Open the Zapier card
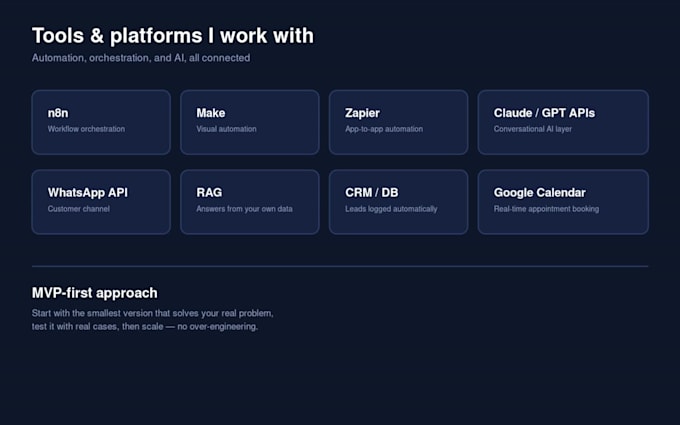Viewport: 680px width, 425px height. click(x=399, y=122)
